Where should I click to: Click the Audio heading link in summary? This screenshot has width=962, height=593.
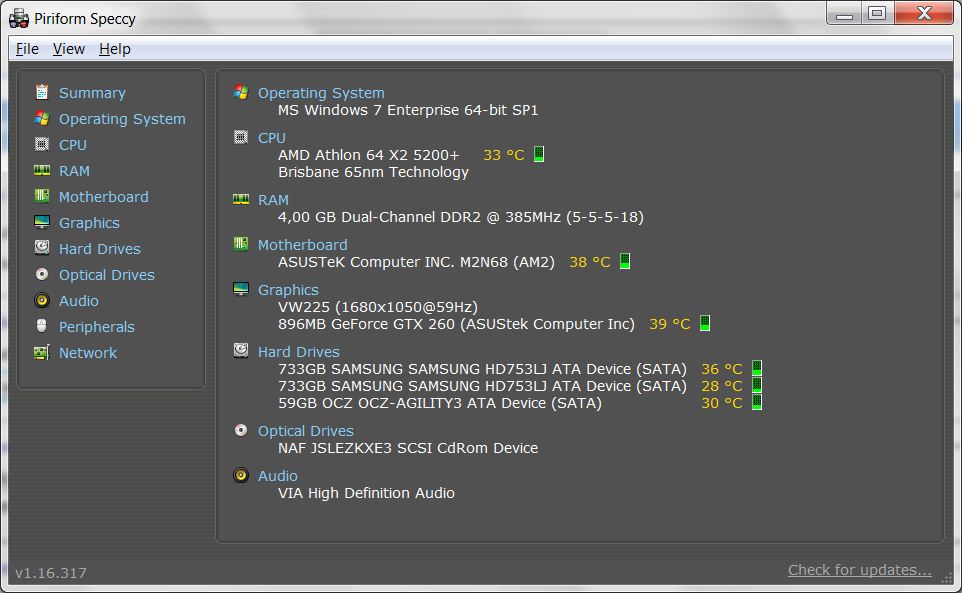277,476
